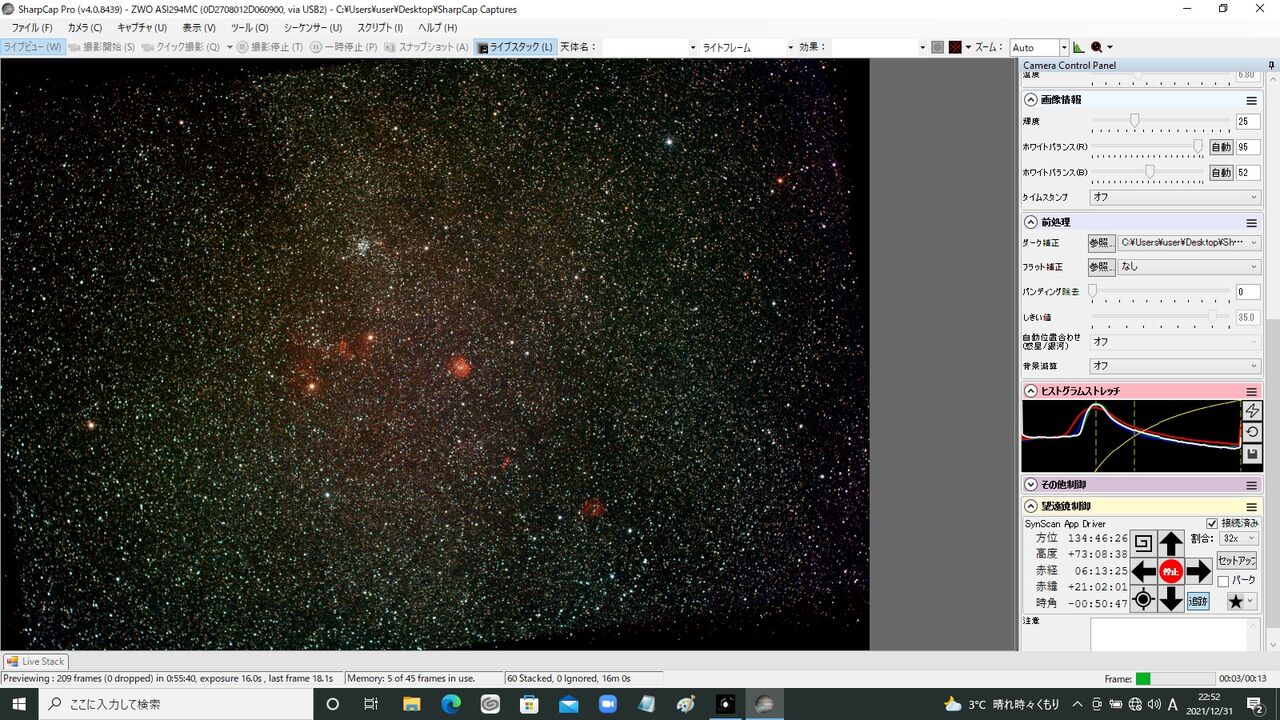The height and width of the screenshot is (720, 1280).
Task: Open the ヘルプ (H) menu
Action: coord(437,28)
